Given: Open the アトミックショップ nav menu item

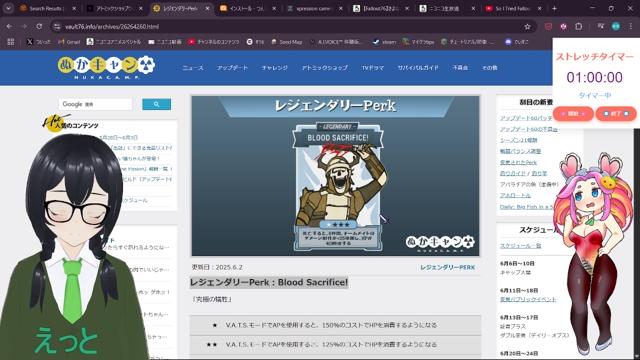Looking at the screenshot, I should (325, 68).
